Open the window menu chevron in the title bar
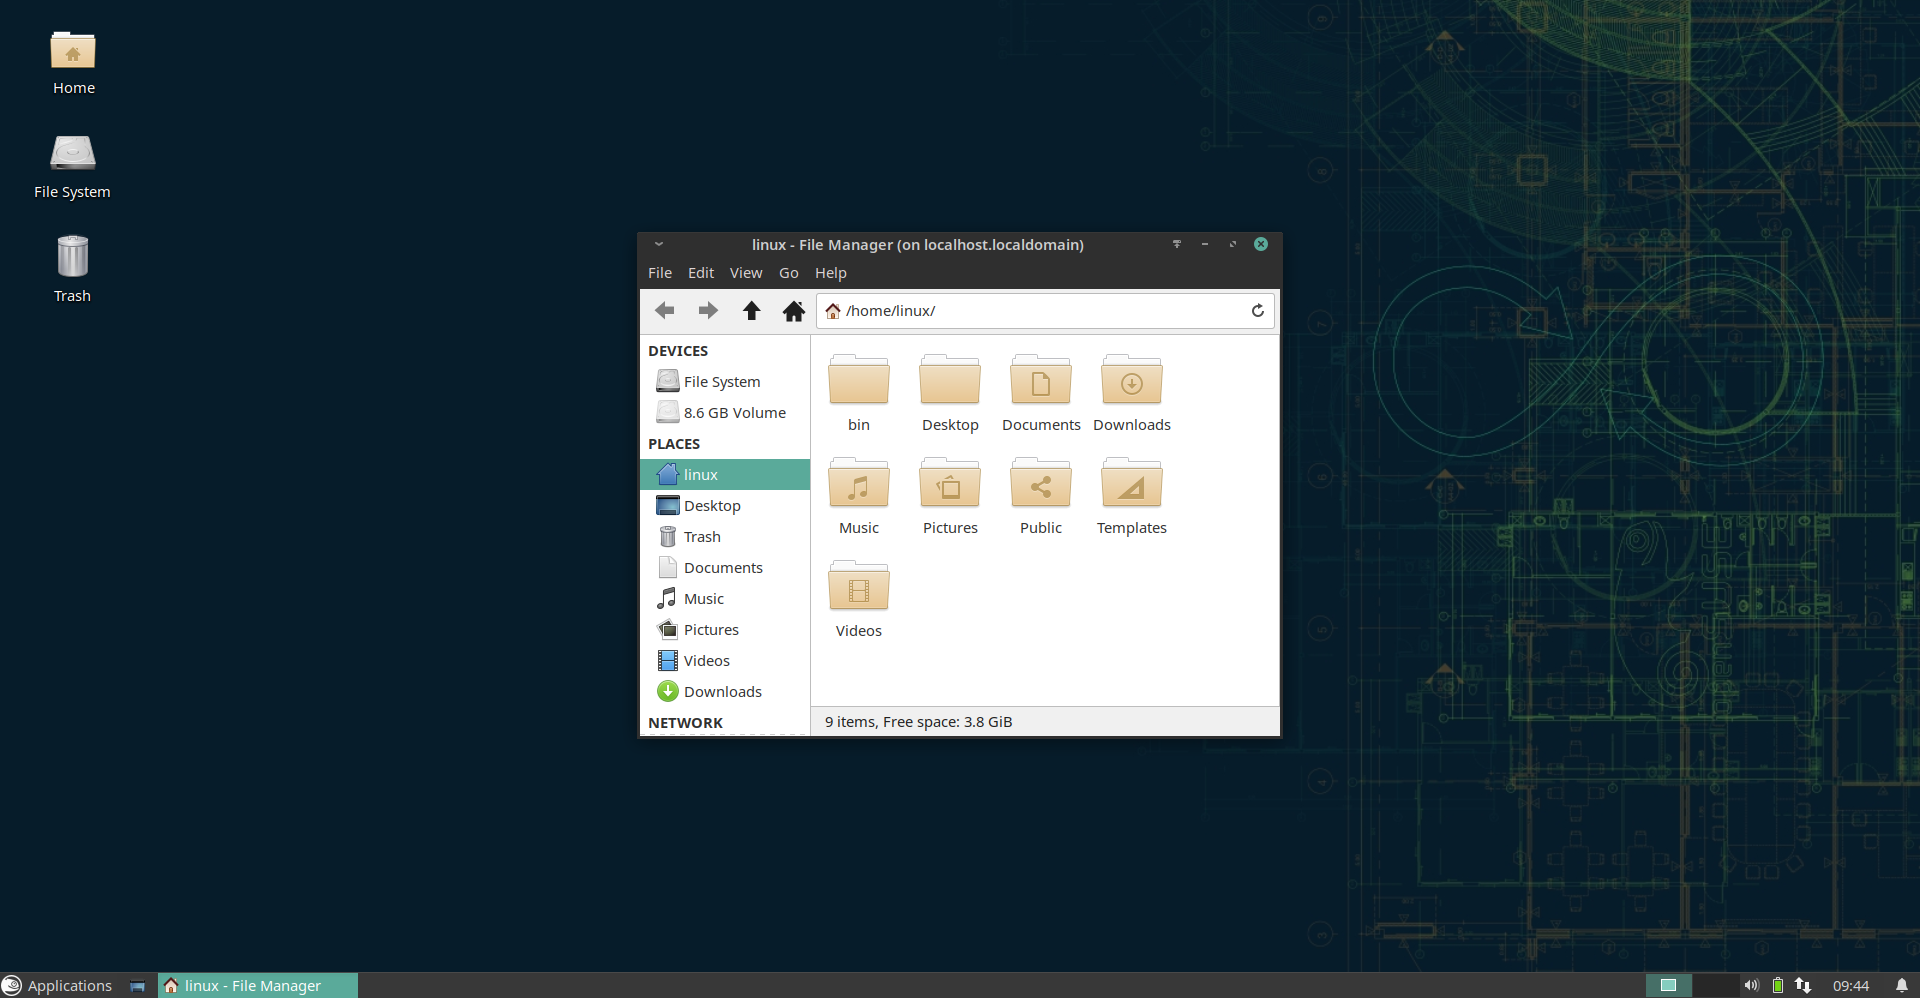The height and width of the screenshot is (998, 1920). coord(659,244)
